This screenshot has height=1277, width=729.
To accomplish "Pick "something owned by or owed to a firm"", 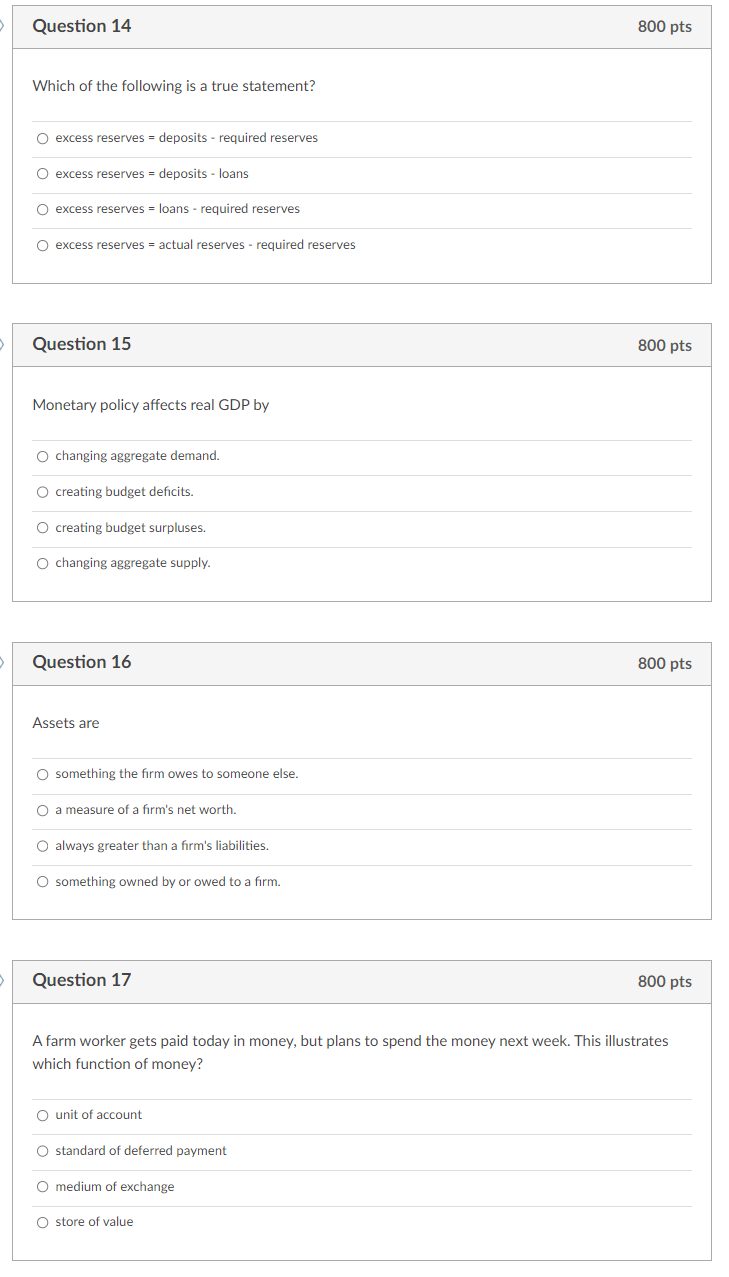I will (x=42, y=881).
